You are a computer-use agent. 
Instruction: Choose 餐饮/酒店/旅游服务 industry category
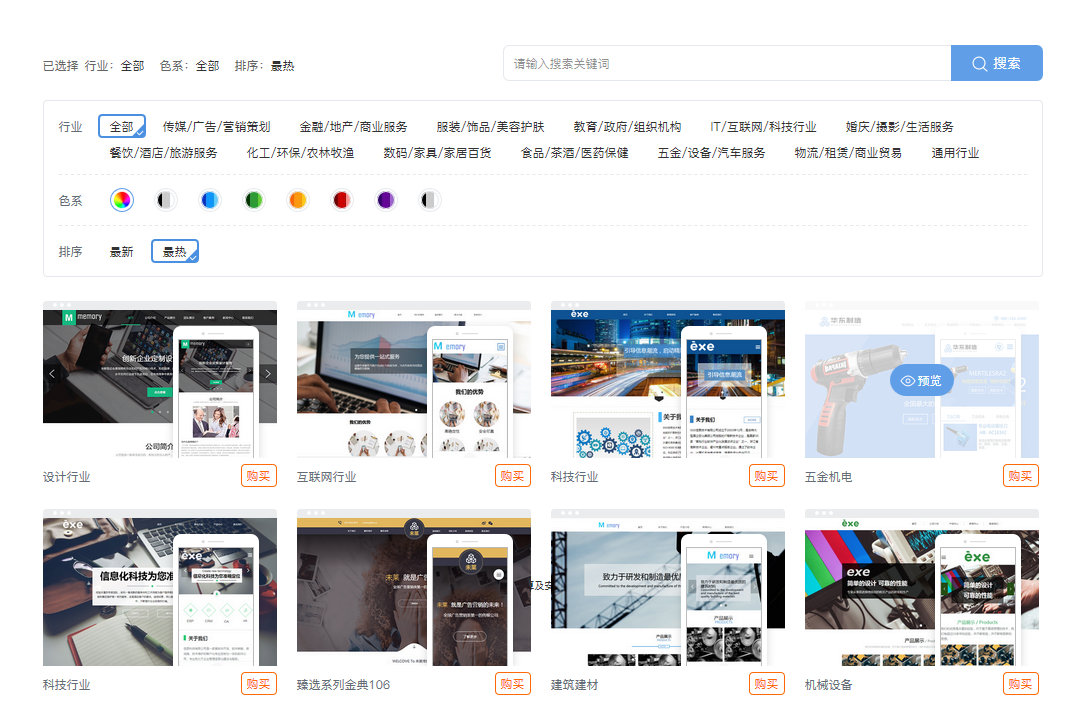[x=163, y=153]
